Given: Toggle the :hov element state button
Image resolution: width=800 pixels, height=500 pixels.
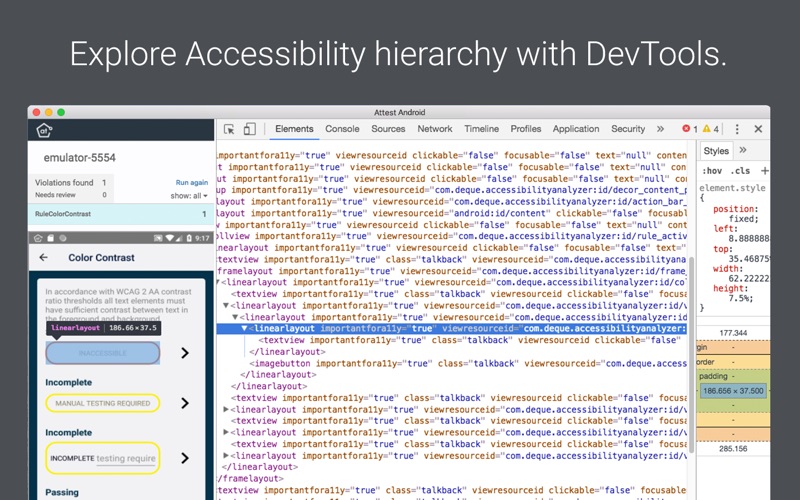Looking at the screenshot, I should click(x=712, y=171).
